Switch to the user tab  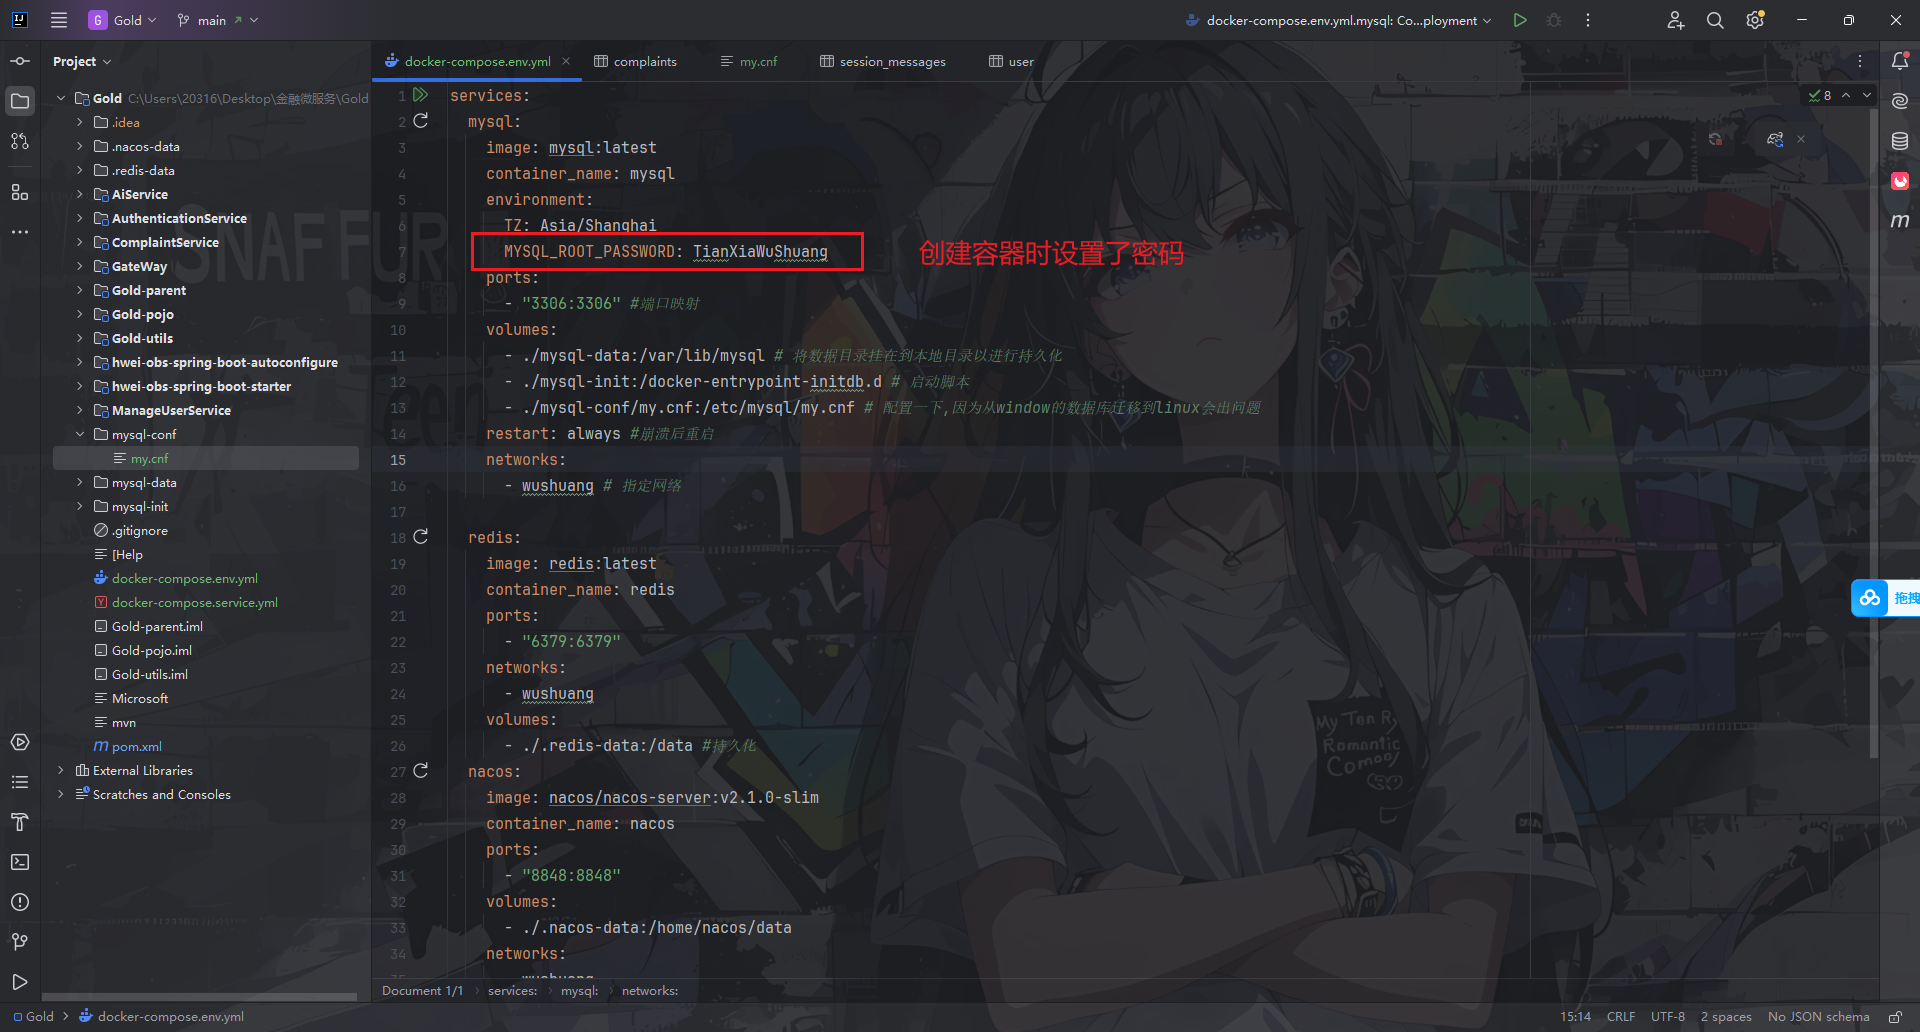pyautogui.click(x=1011, y=61)
